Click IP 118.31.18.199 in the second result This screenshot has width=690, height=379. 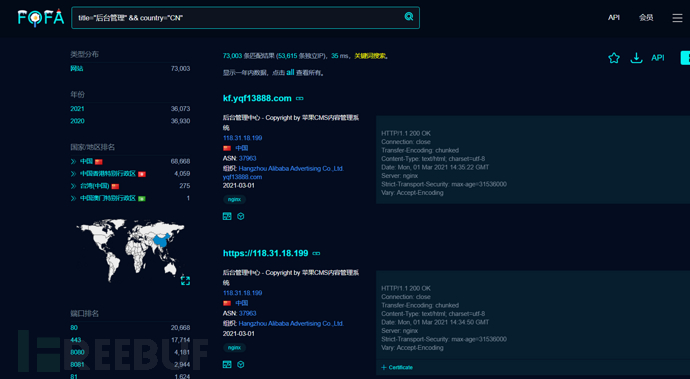pyautogui.click(x=242, y=293)
